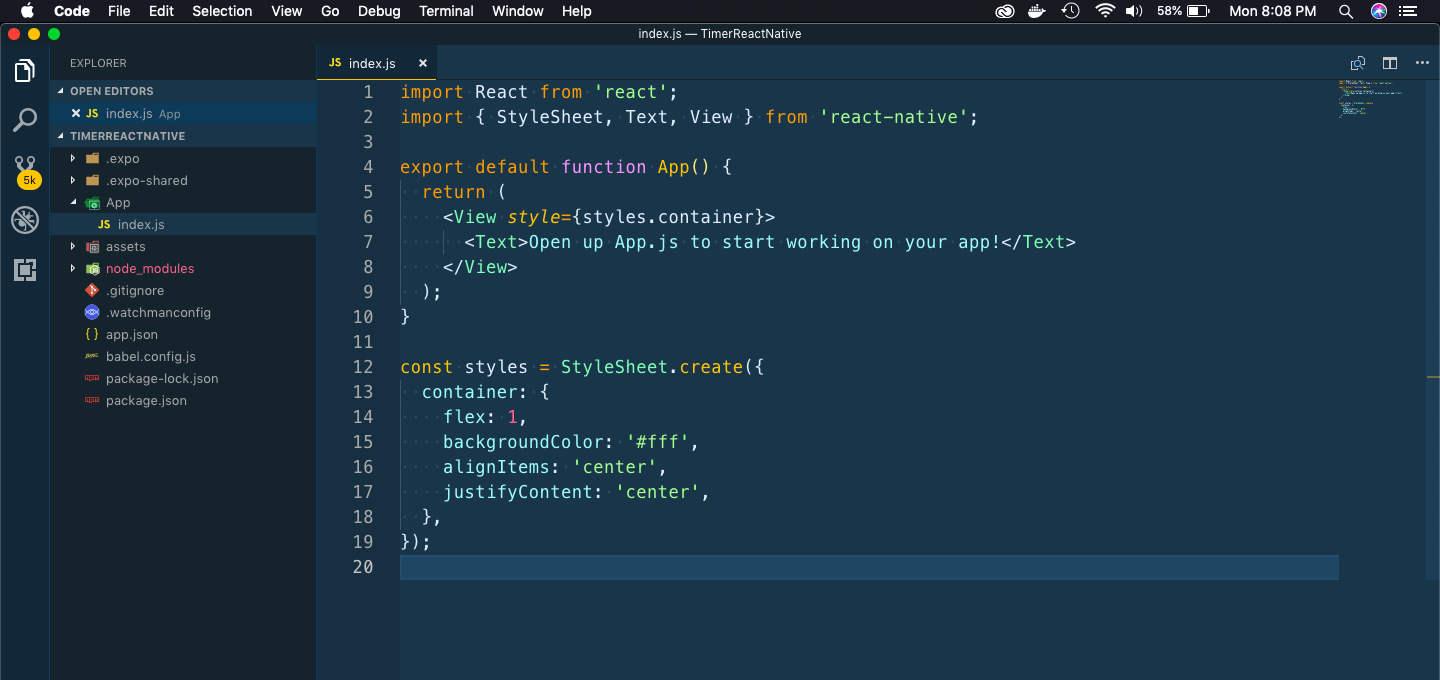Viewport: 1440px width, 680px height.
Task: Open the Debug menu
Action: pos(379,11)
